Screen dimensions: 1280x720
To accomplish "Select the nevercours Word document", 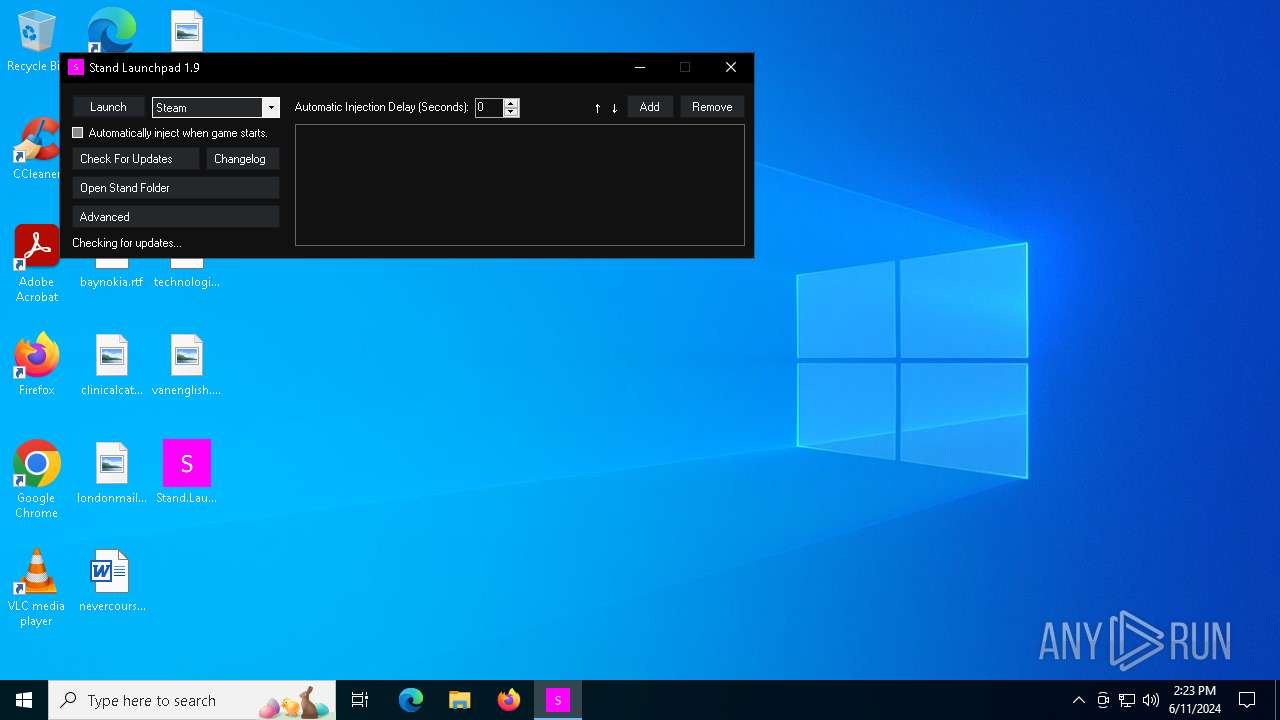I will coord(112,581).
